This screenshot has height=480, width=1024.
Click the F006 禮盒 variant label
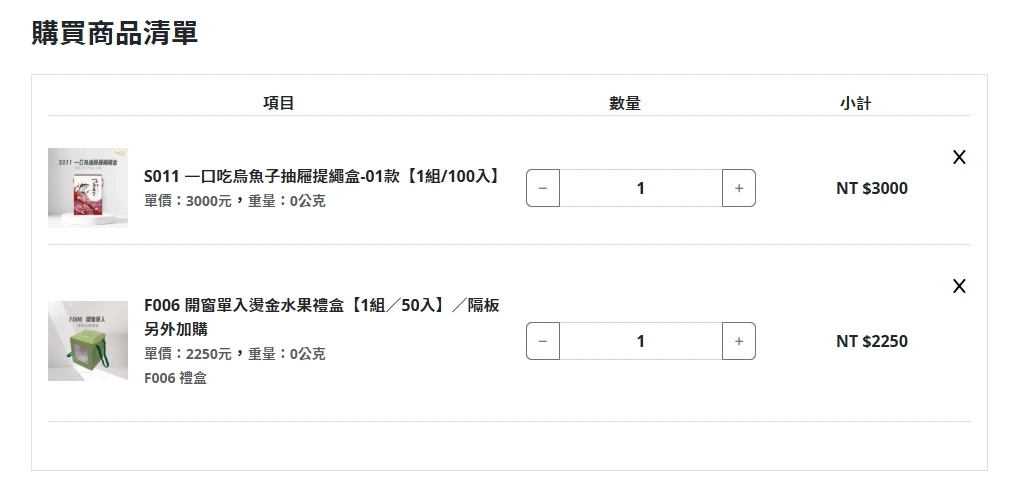point(175,378)
